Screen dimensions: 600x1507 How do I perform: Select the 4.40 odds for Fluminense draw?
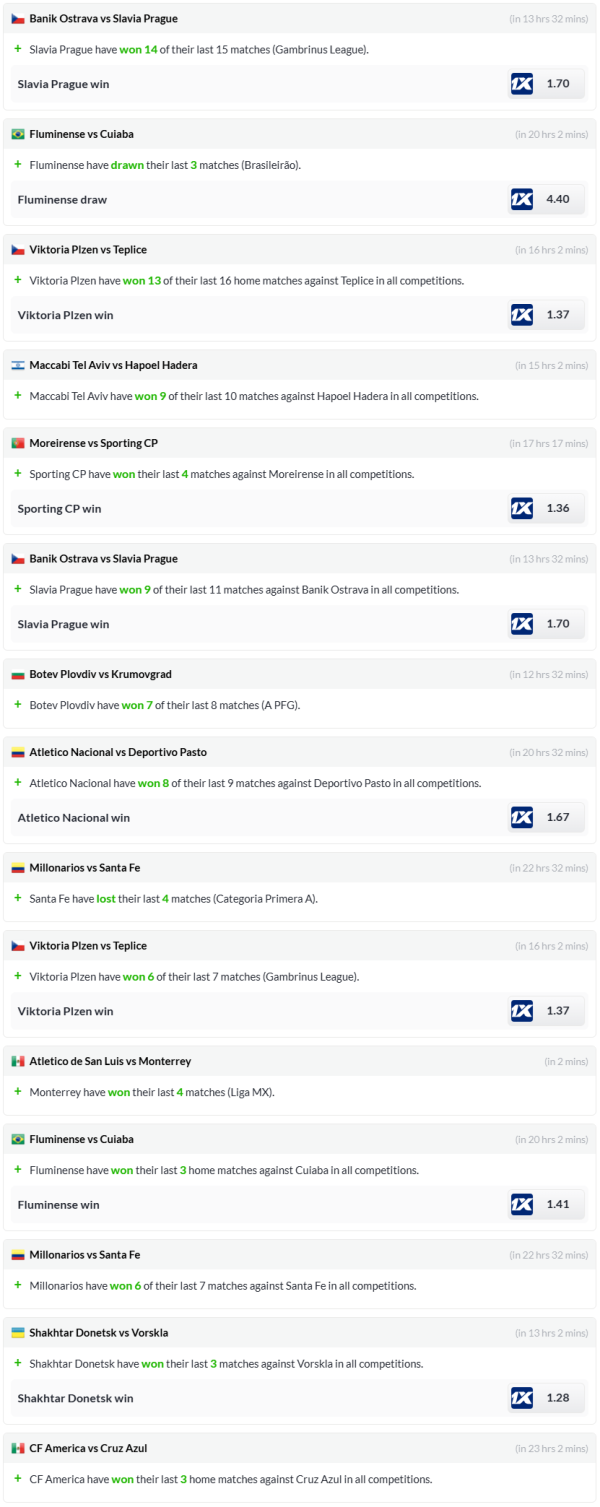click(558, 199)
